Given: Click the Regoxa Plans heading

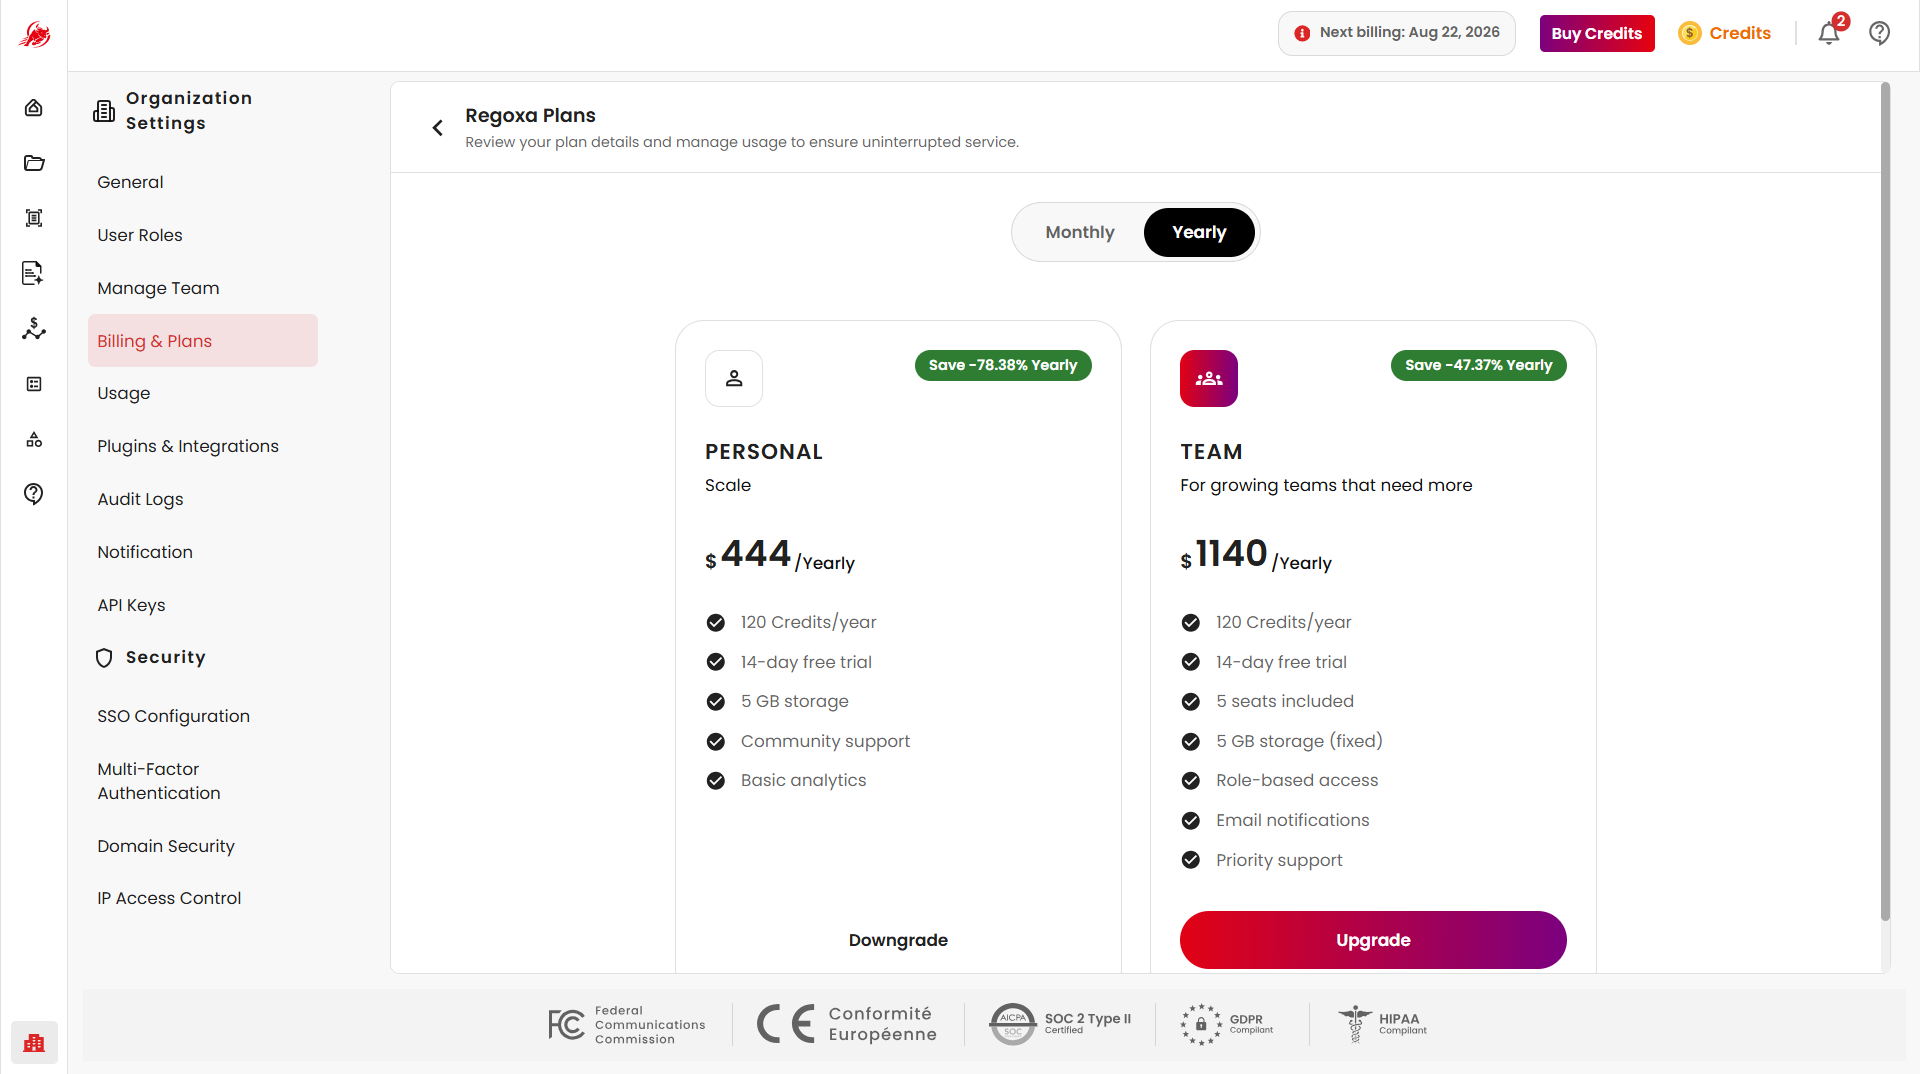Looking at the screenshot, I should (530, 115).
